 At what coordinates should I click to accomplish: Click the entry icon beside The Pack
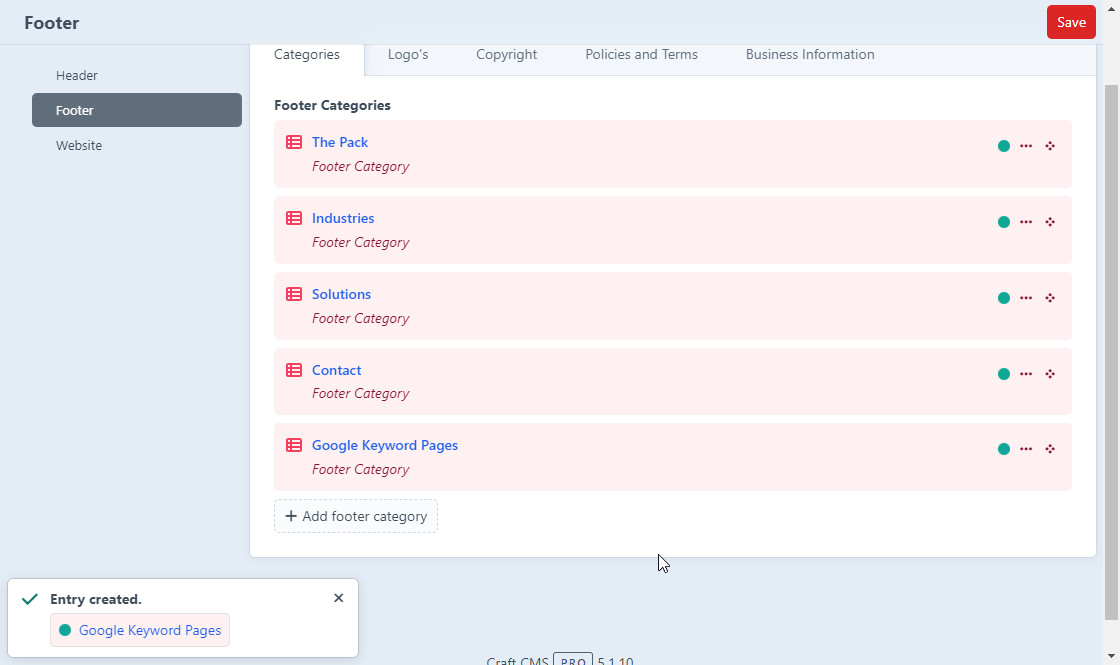click(294, 143)
